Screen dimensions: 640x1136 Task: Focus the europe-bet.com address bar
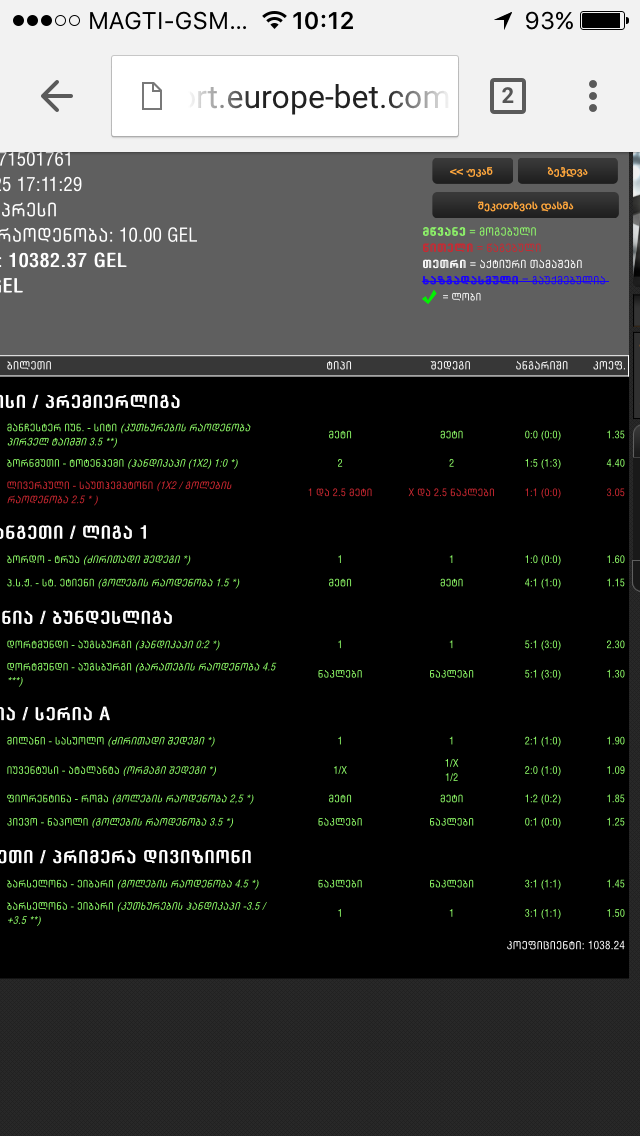(x=285, y=96)
